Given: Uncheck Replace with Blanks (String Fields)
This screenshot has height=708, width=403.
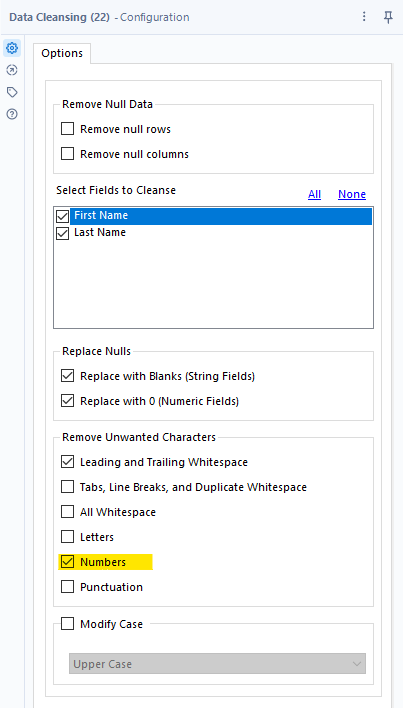Looking at the screenshot, I should tap(67, 376).
